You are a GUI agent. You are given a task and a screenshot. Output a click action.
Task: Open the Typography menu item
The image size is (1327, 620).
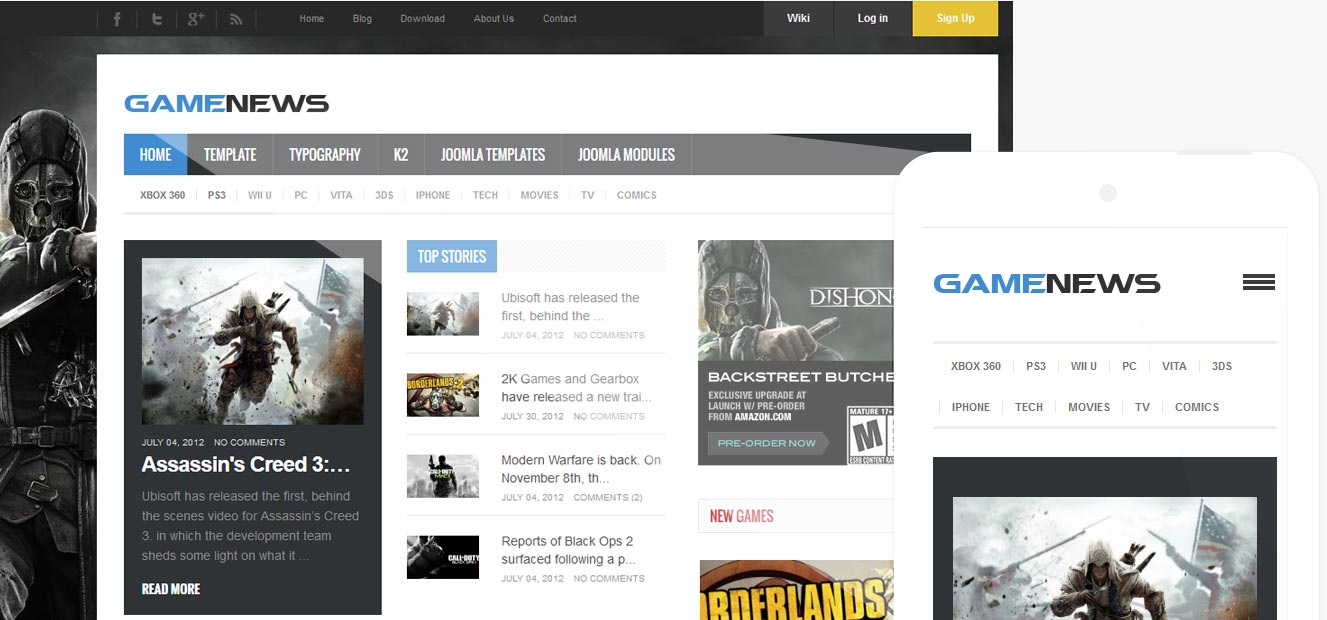click(324, 155)
